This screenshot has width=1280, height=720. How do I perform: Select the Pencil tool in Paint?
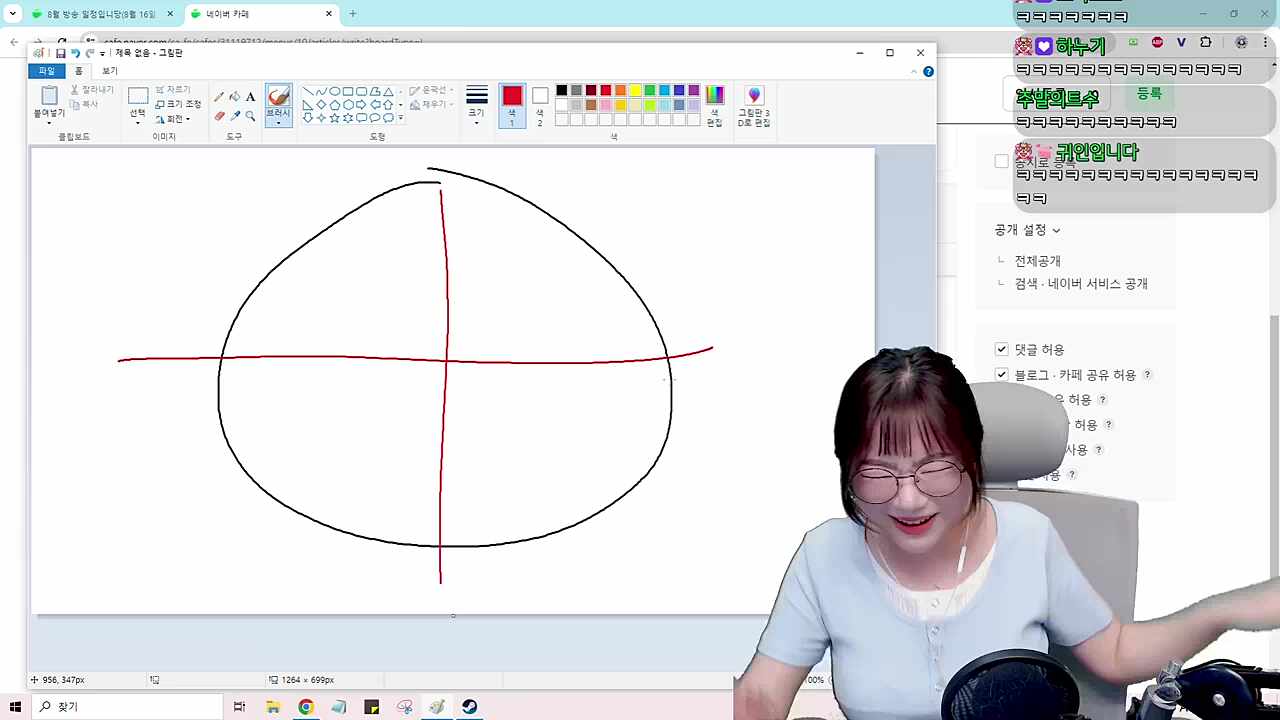219,97
